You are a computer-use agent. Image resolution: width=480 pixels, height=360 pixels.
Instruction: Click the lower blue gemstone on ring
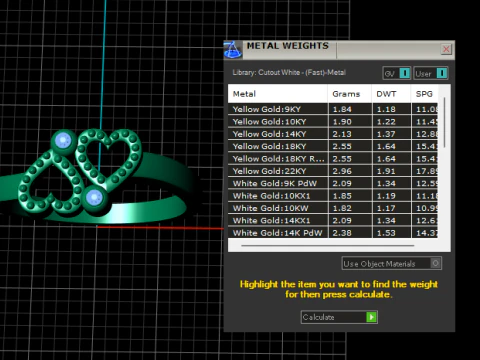tap(94, 198)
